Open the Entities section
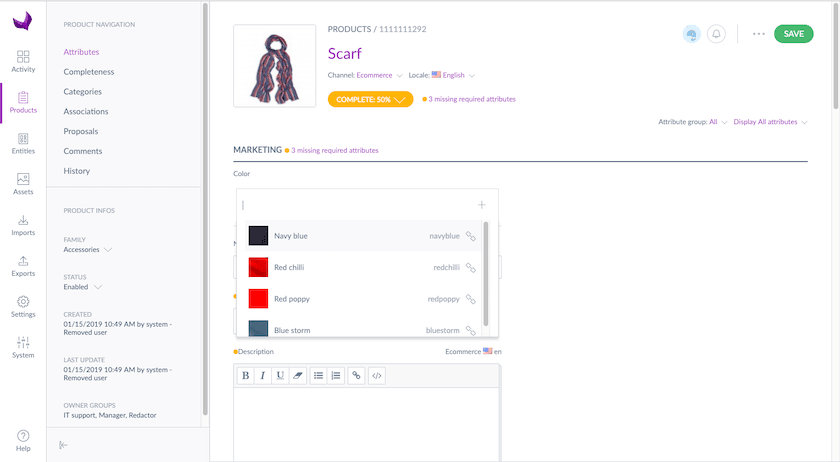The image size is (840, 462). [x=23, y=143]
